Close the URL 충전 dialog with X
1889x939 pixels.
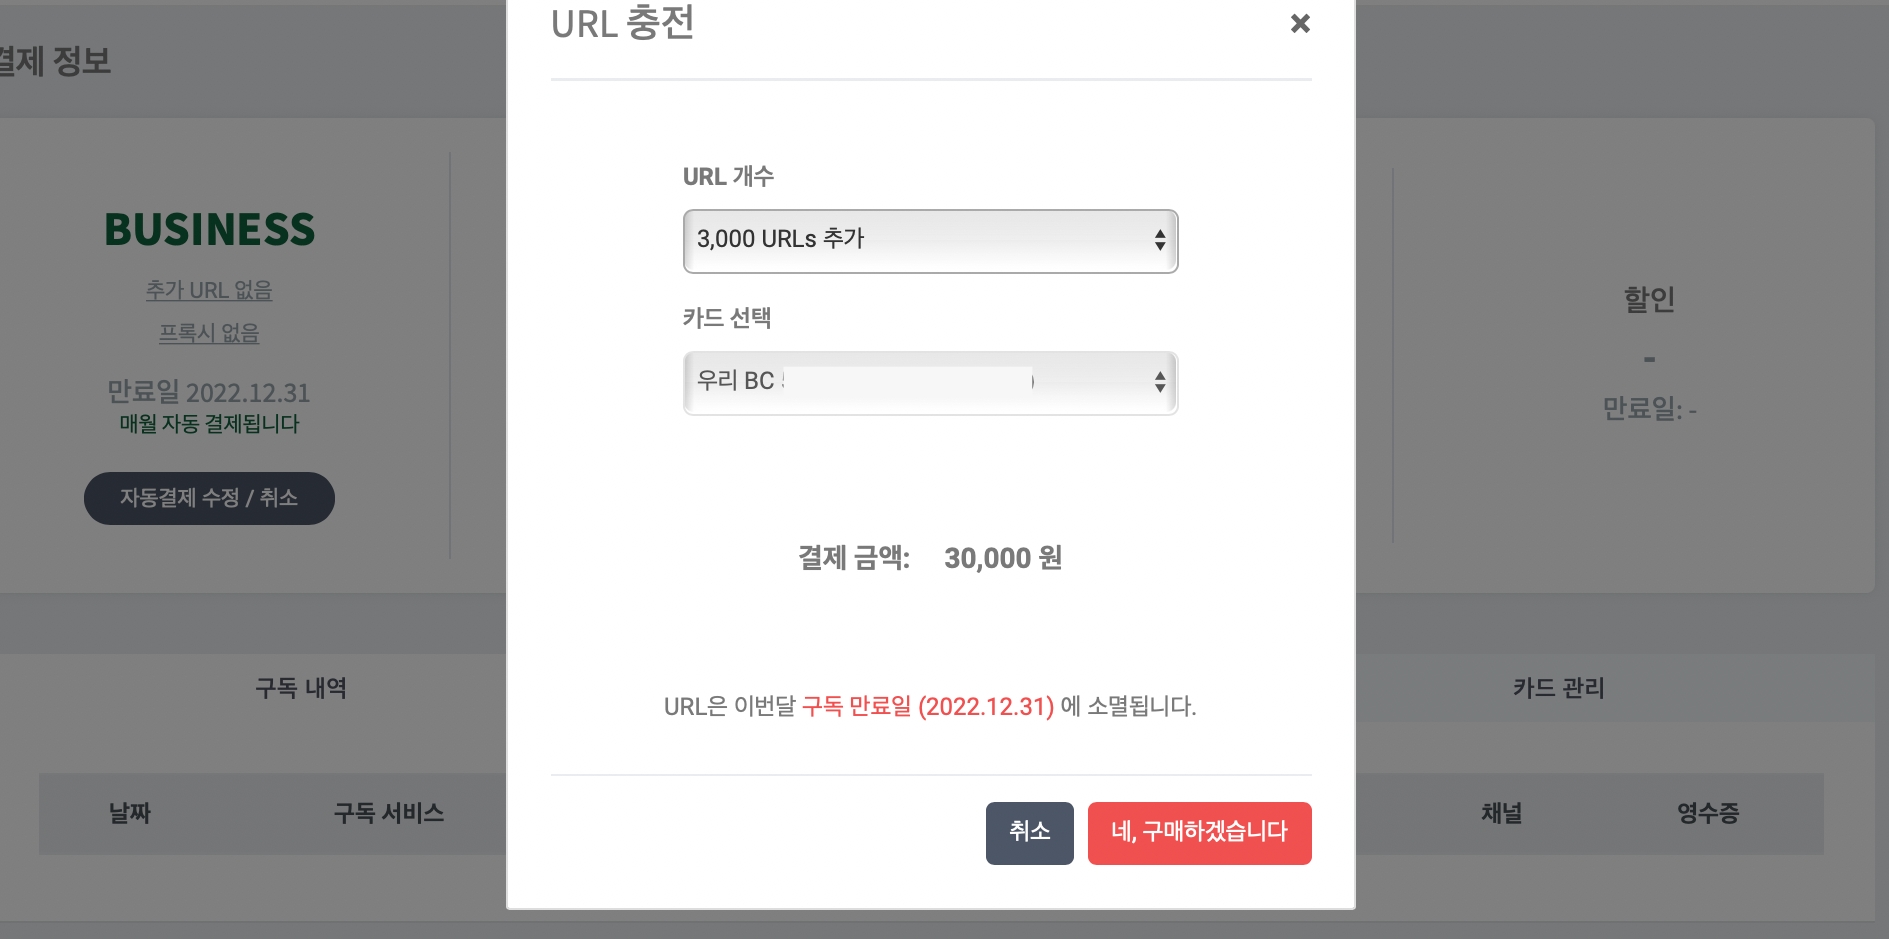[1300, 23]
